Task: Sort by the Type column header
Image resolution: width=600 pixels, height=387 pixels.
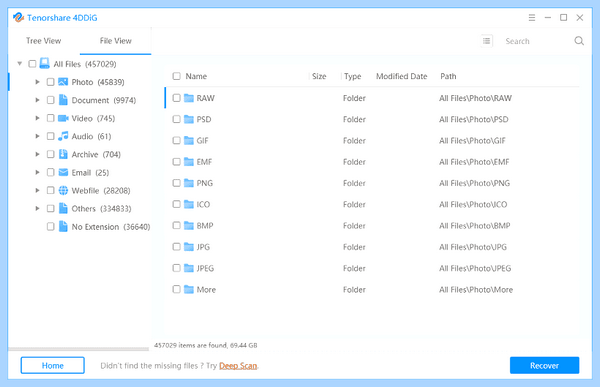Action: [x=352, y=76]
